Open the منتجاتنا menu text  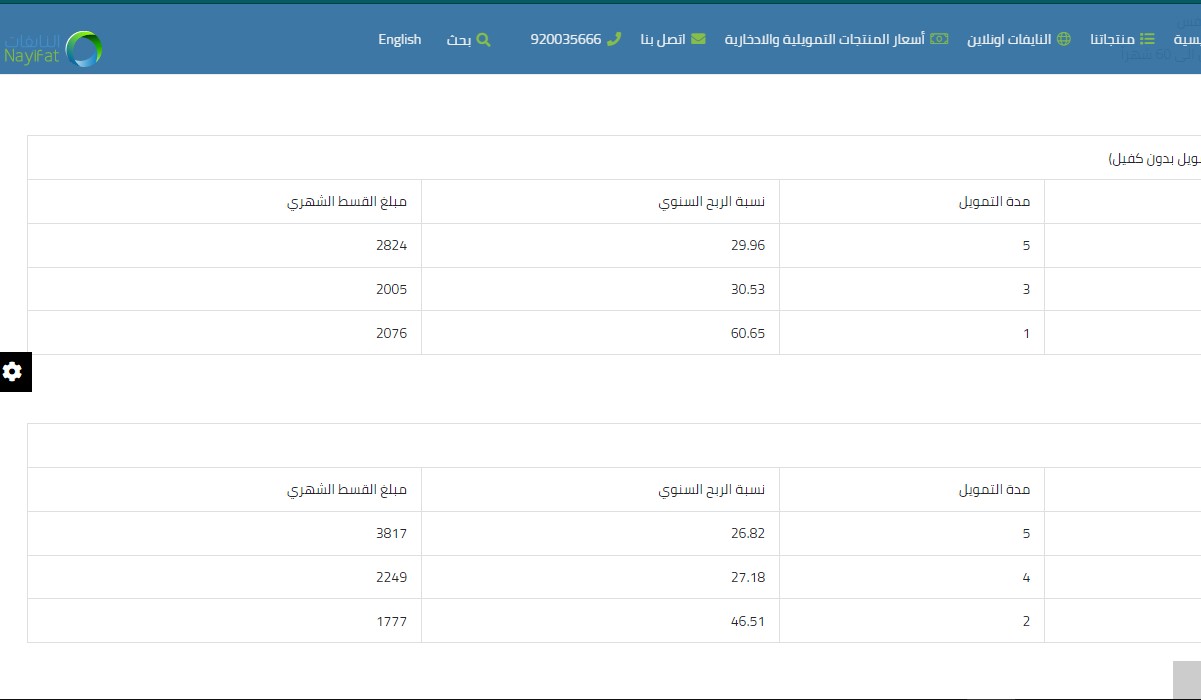pos(1112,40)
